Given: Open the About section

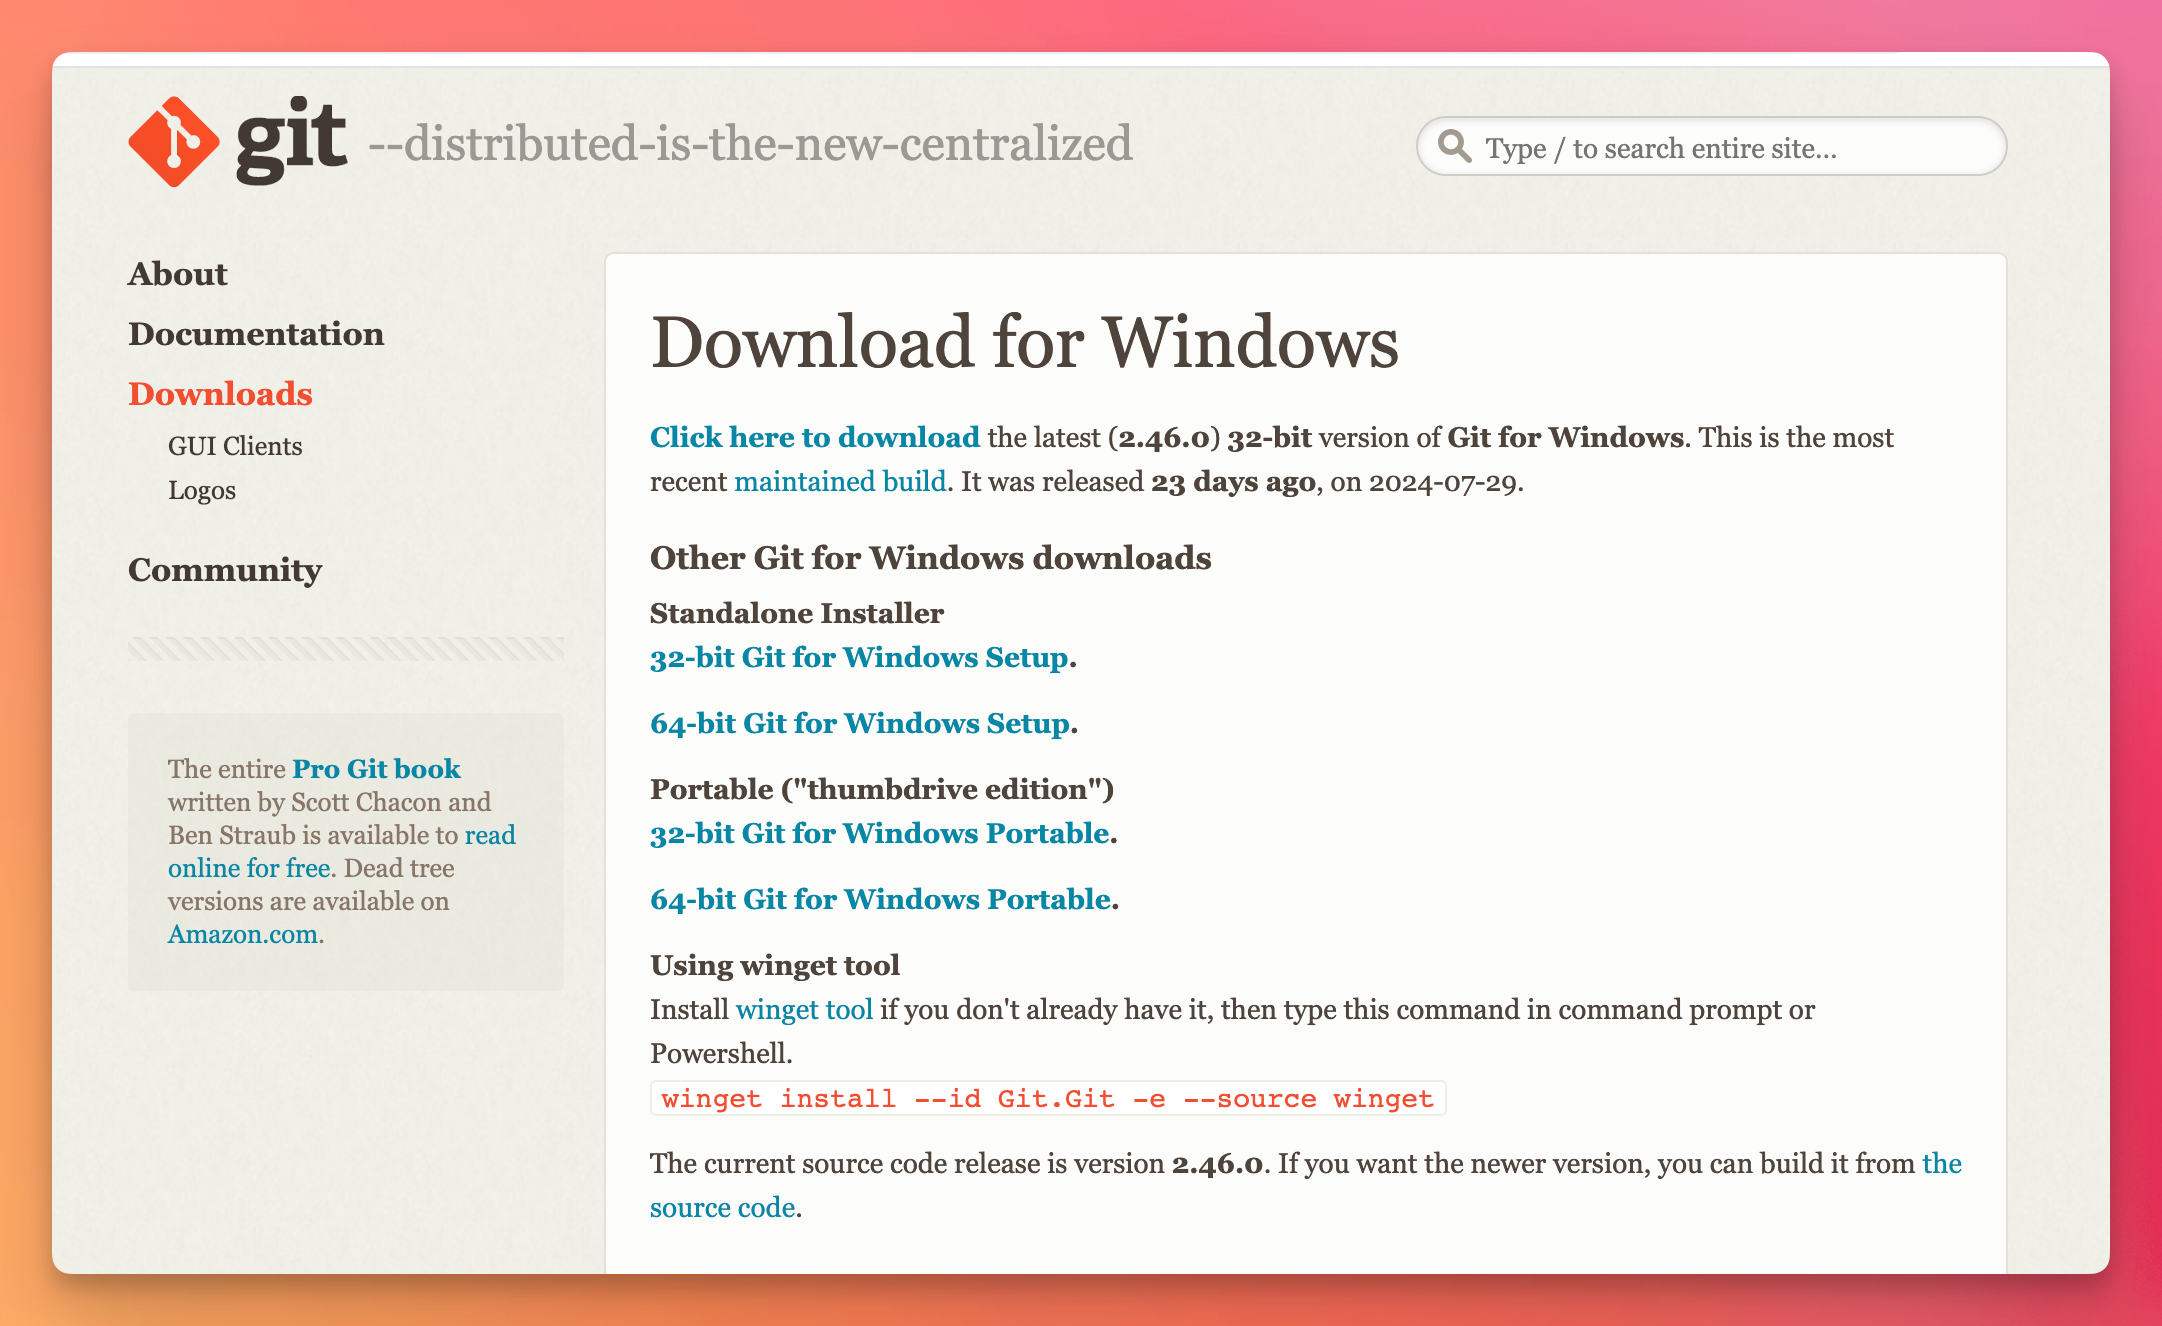Looking at the screenshot, I should 178,274.
